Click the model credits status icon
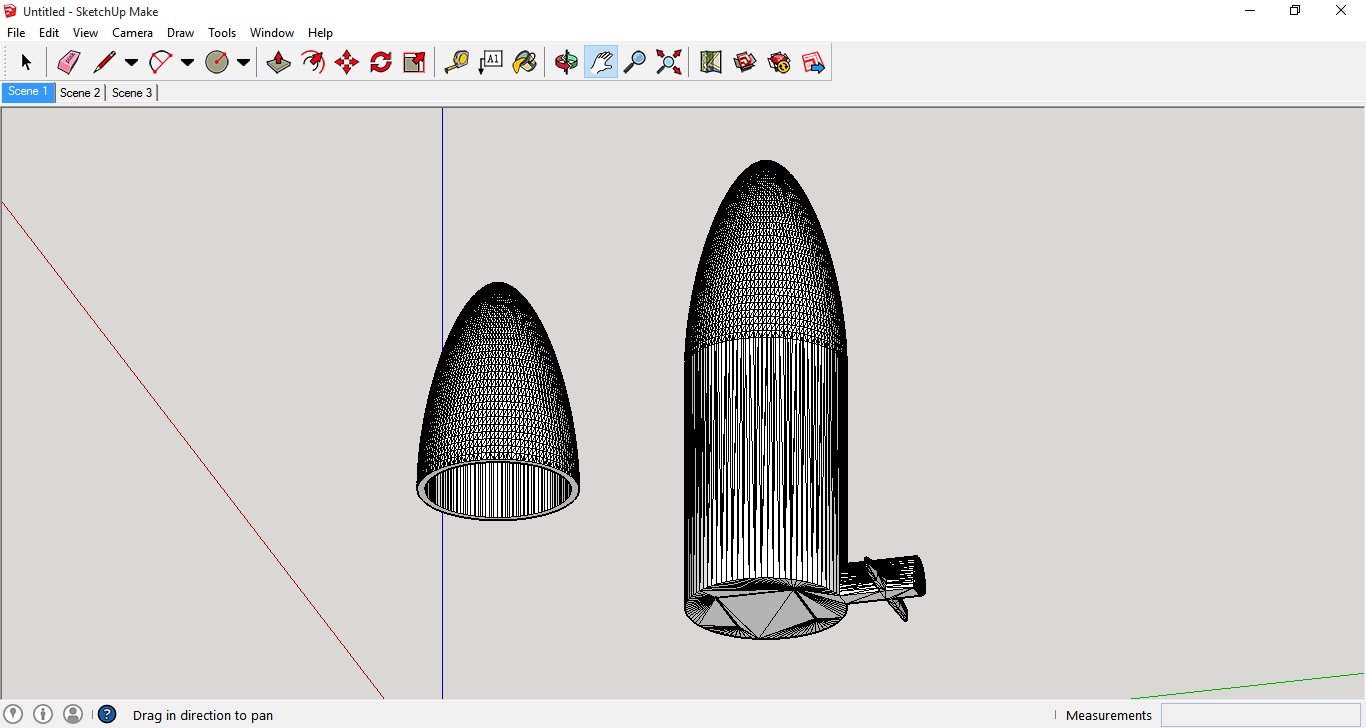 click(43, 714)
